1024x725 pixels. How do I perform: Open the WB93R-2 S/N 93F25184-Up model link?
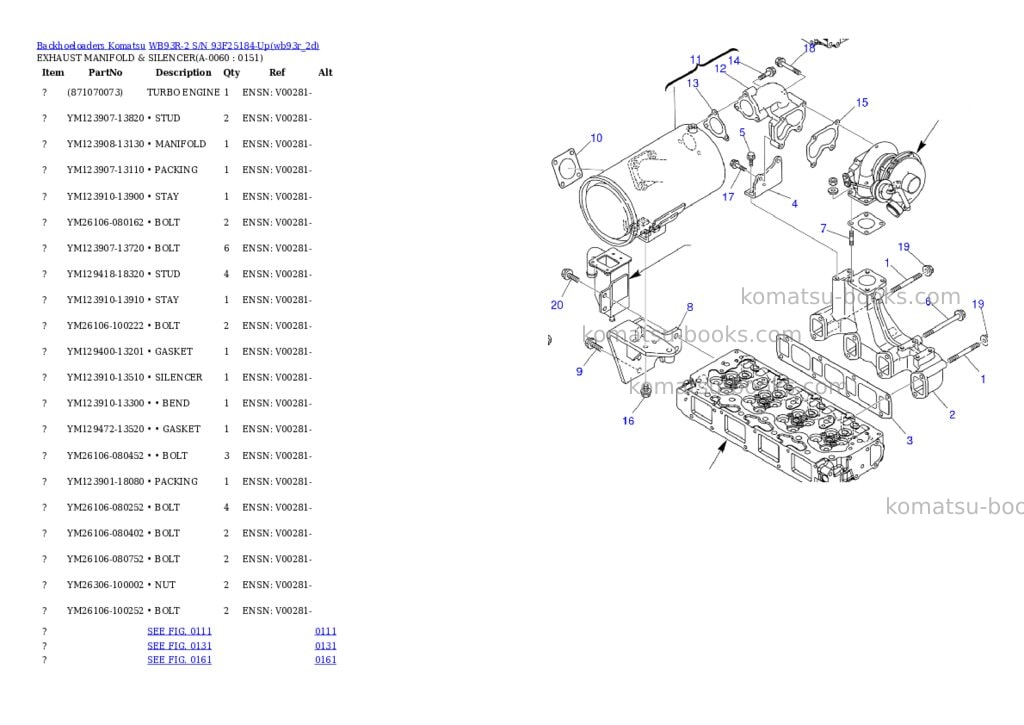(234, 46)
